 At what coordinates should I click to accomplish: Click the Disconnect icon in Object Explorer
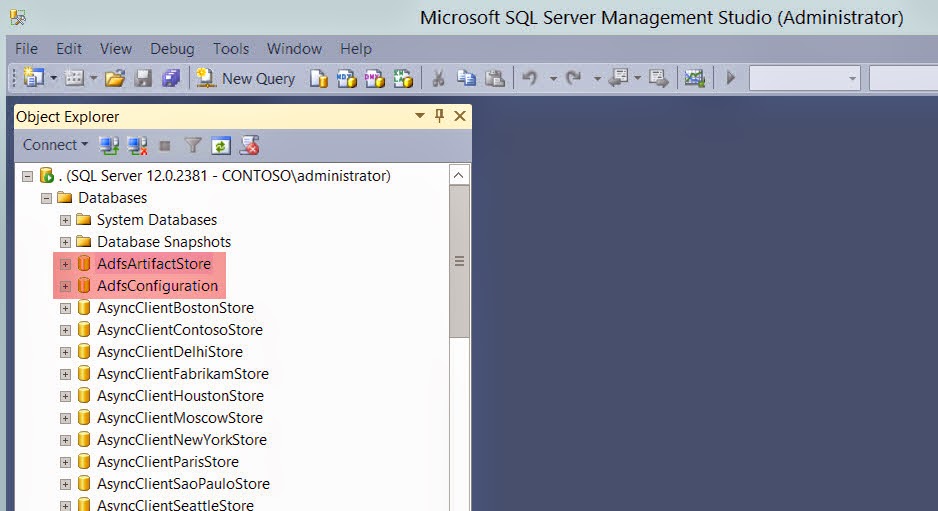pyautogui.click(x=137, y=145)
